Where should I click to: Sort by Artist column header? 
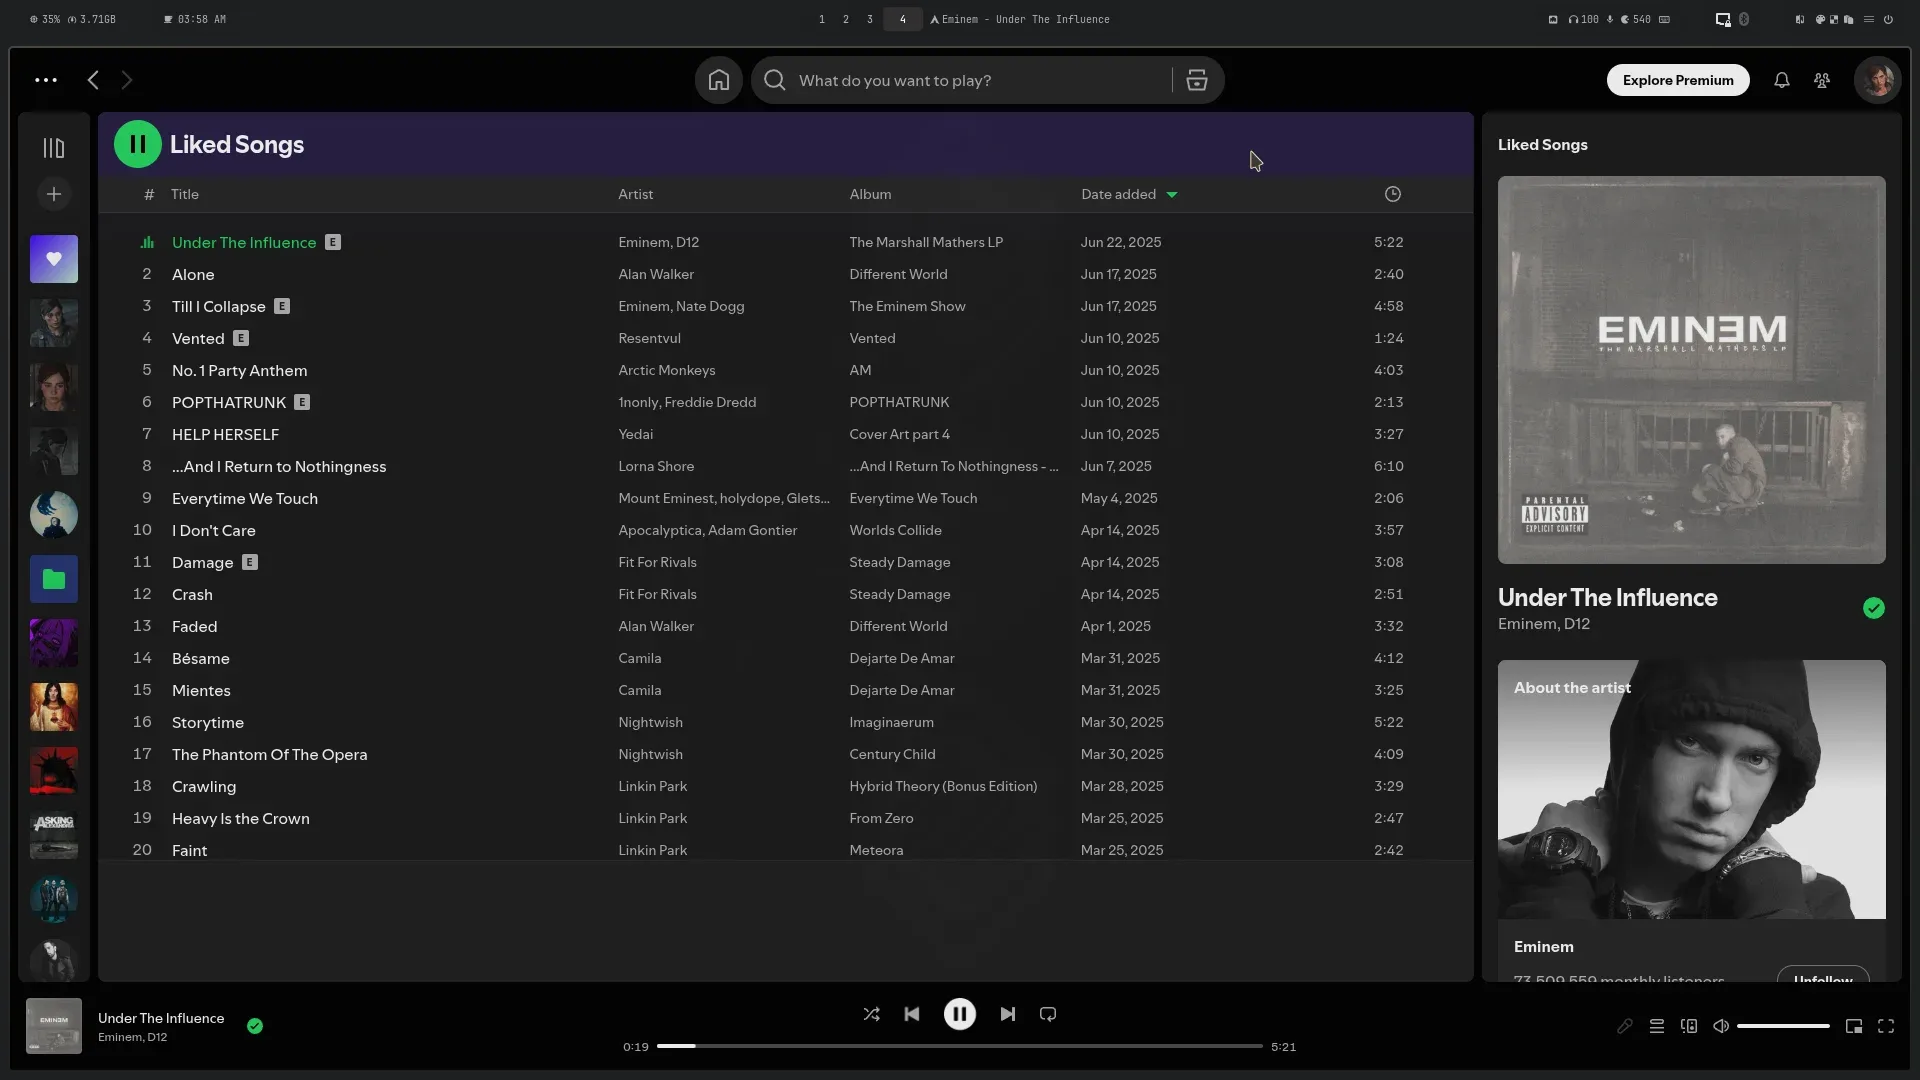point(636,194)
